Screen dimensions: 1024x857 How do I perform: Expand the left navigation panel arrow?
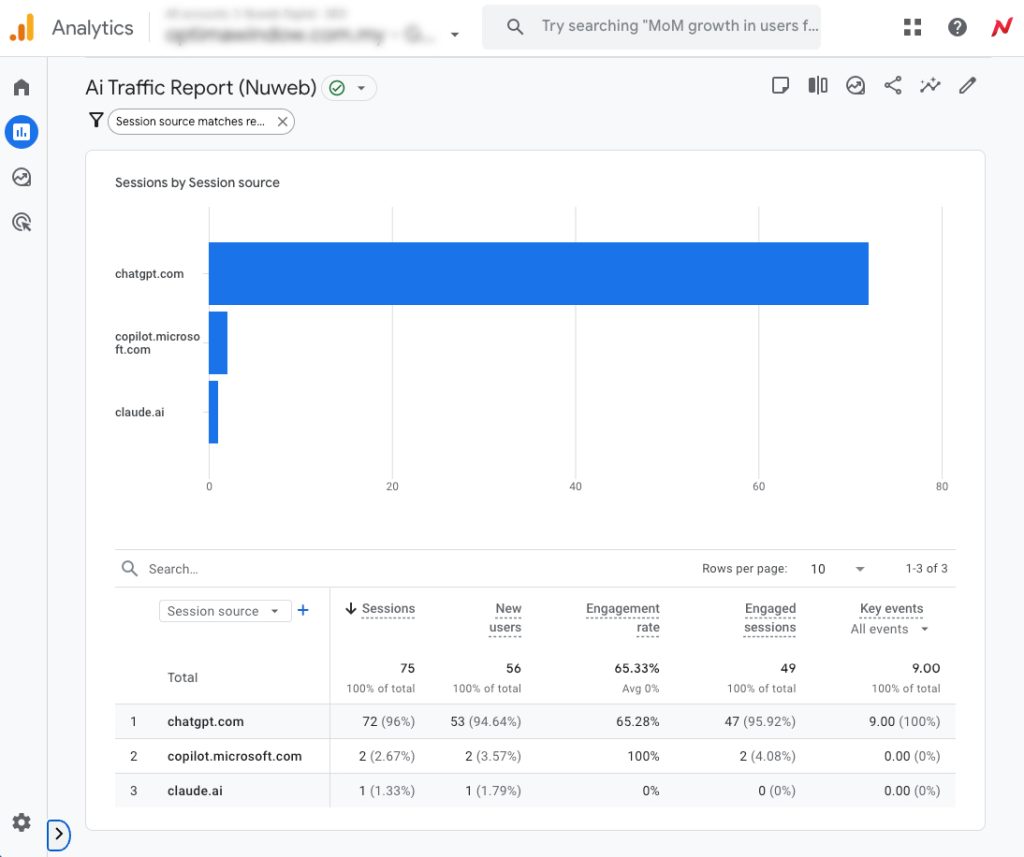(59, 833)
